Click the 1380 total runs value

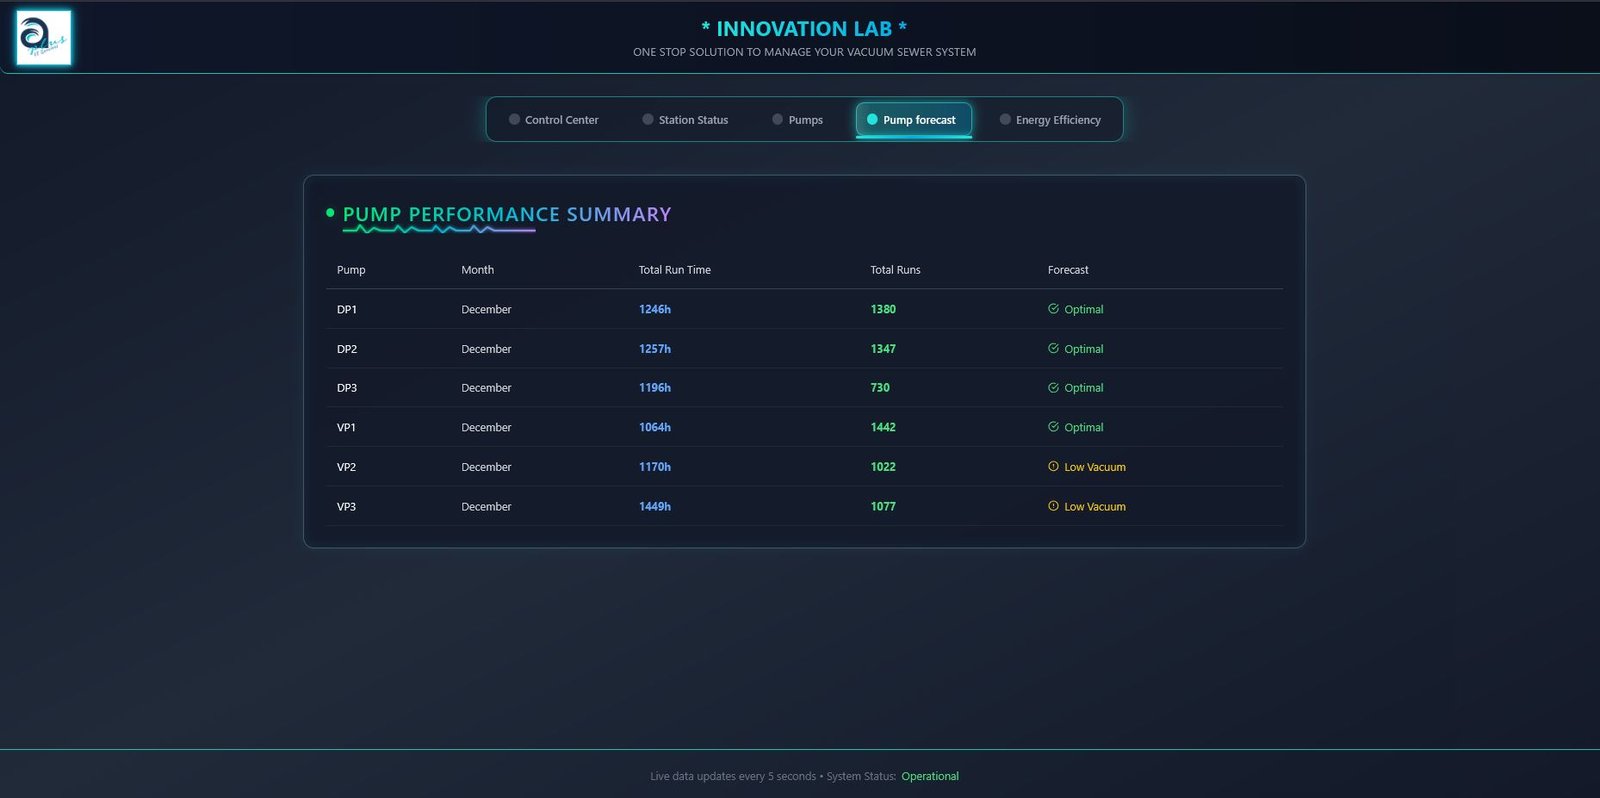tap(883, 310)
